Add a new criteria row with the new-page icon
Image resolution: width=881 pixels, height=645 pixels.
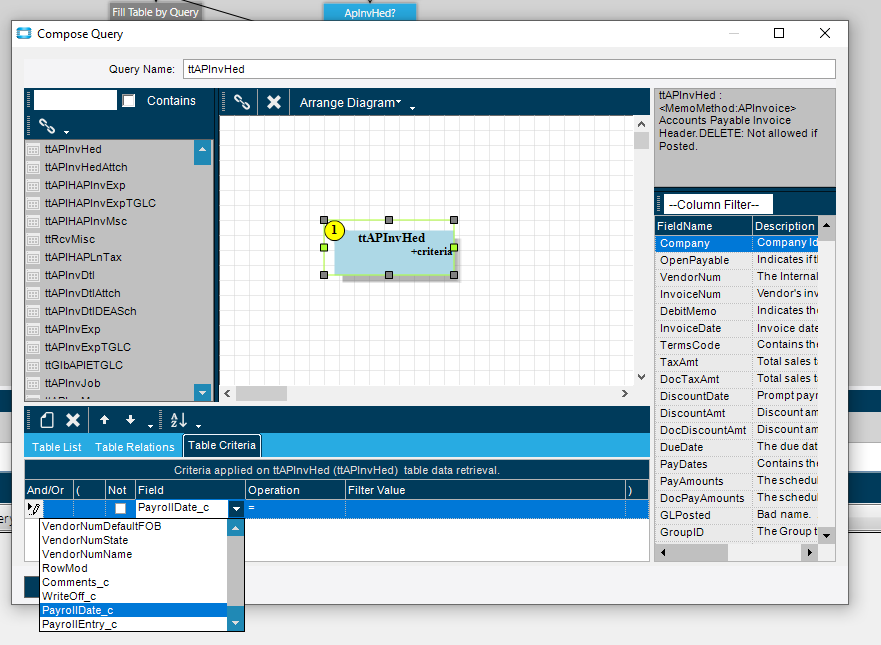point(46,420)
